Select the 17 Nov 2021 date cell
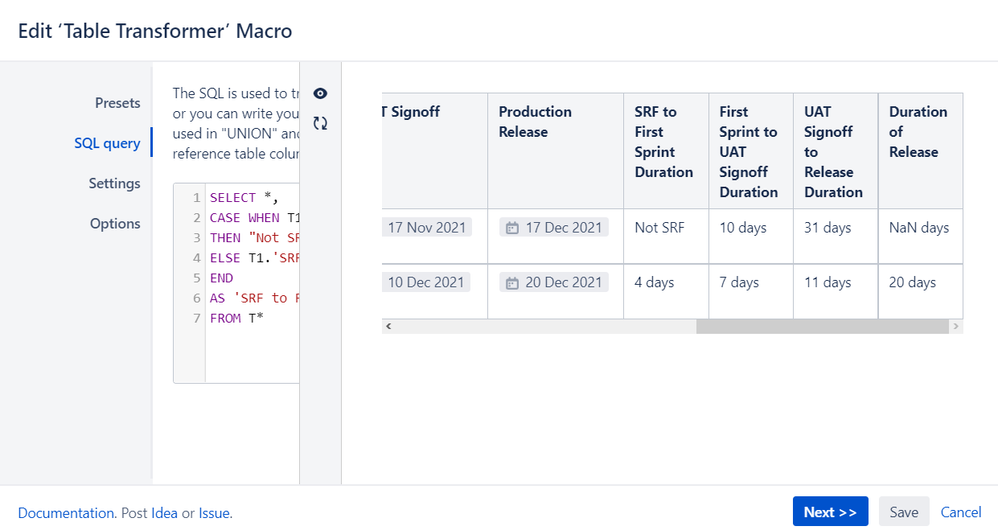This screenshot has height=531, width=998. 427,228
